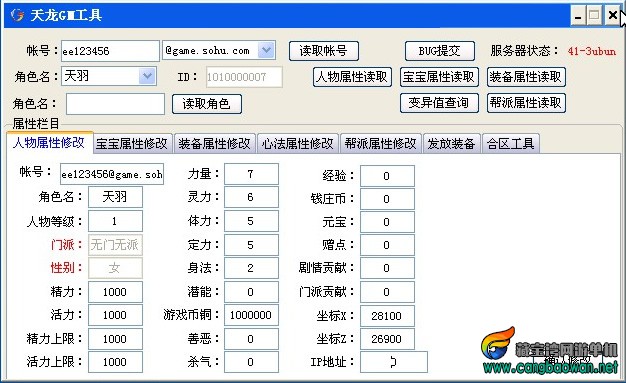The height and width of the screenshot is (383, 626).
Task: Click 人物属性读取 button
Action: (352, 77)
